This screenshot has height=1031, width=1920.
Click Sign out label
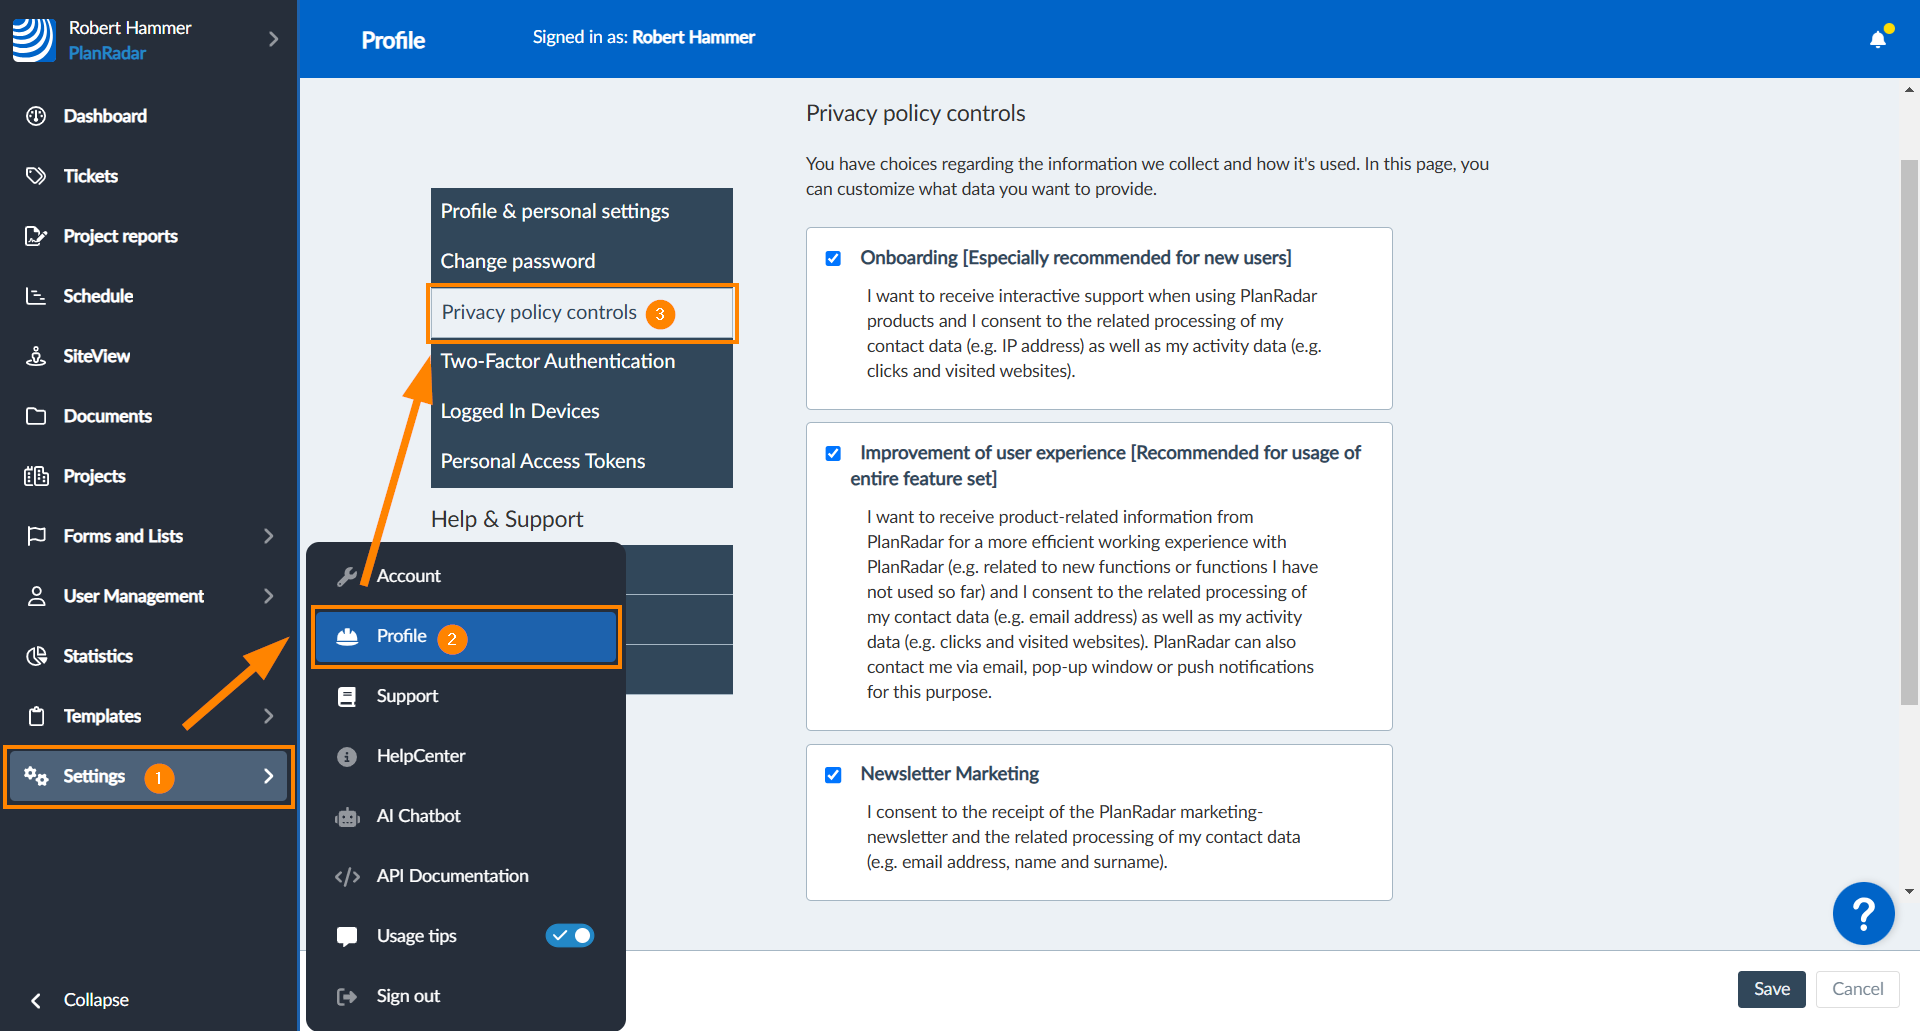pyautogui.click(x=408, y=996)
